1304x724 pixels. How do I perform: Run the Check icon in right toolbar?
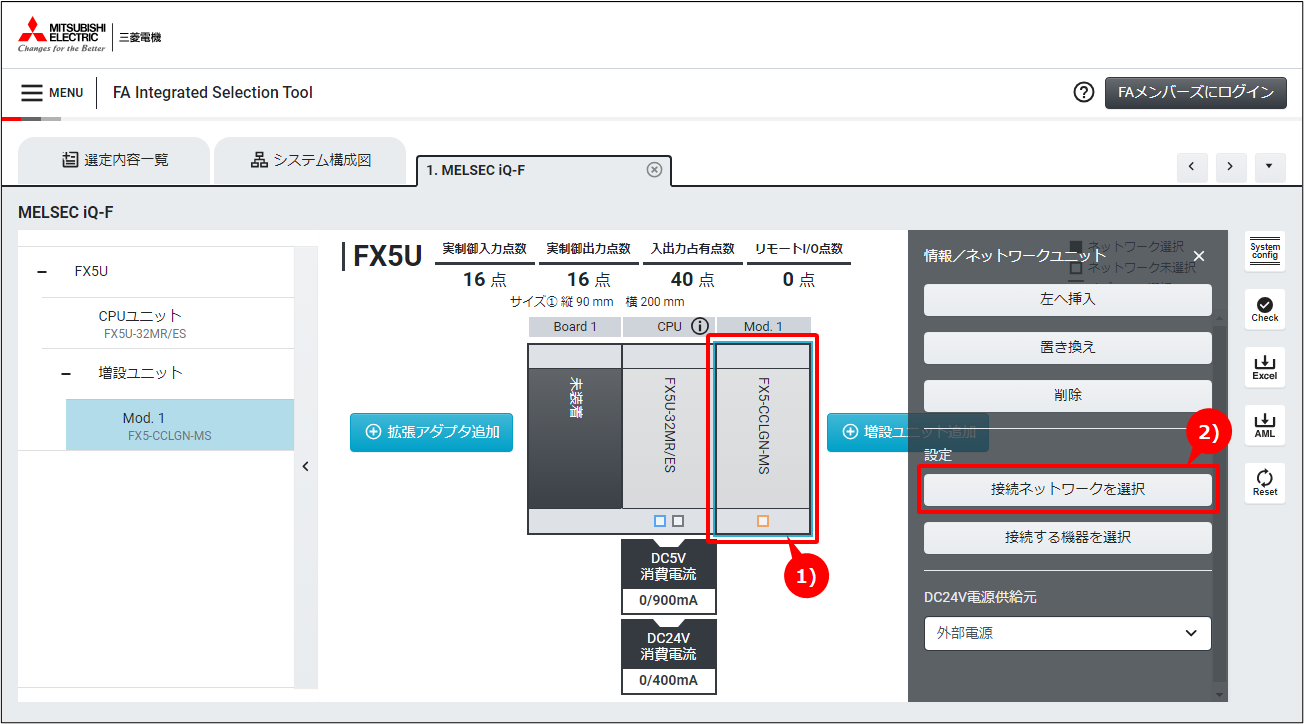[x=1265, y=309]
